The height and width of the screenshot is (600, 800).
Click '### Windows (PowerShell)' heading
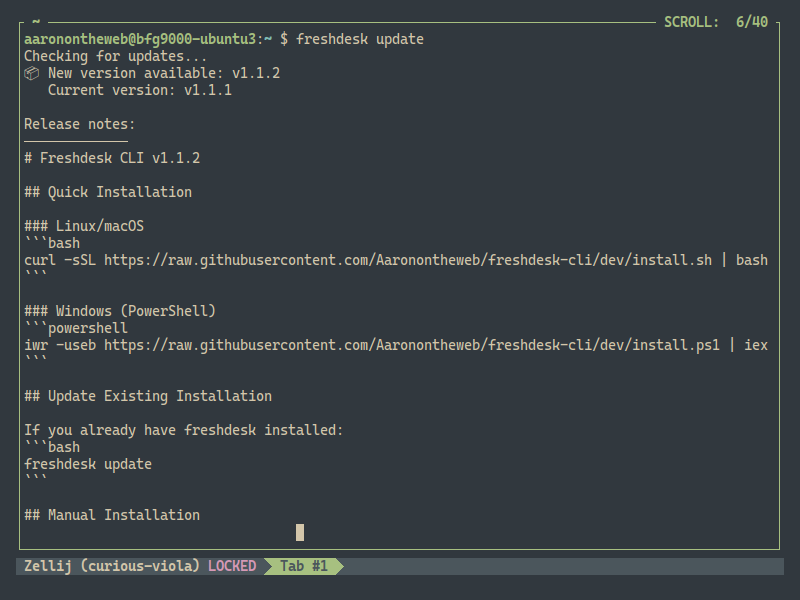(120, 311)
